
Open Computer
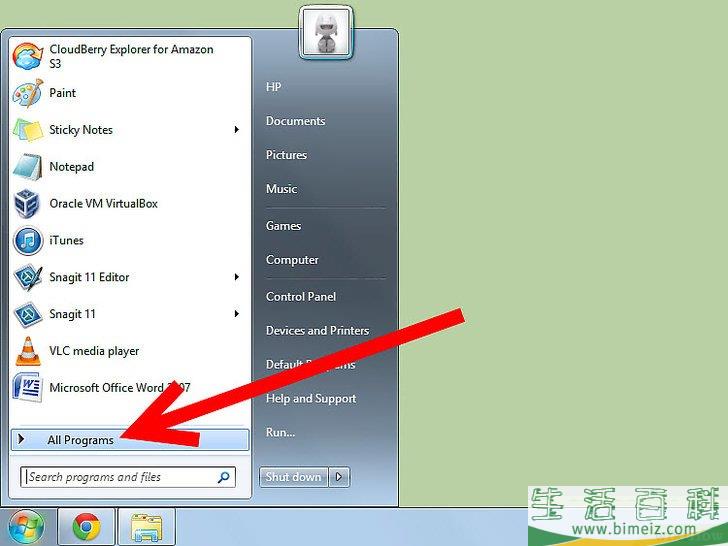(x=292, y=260)
